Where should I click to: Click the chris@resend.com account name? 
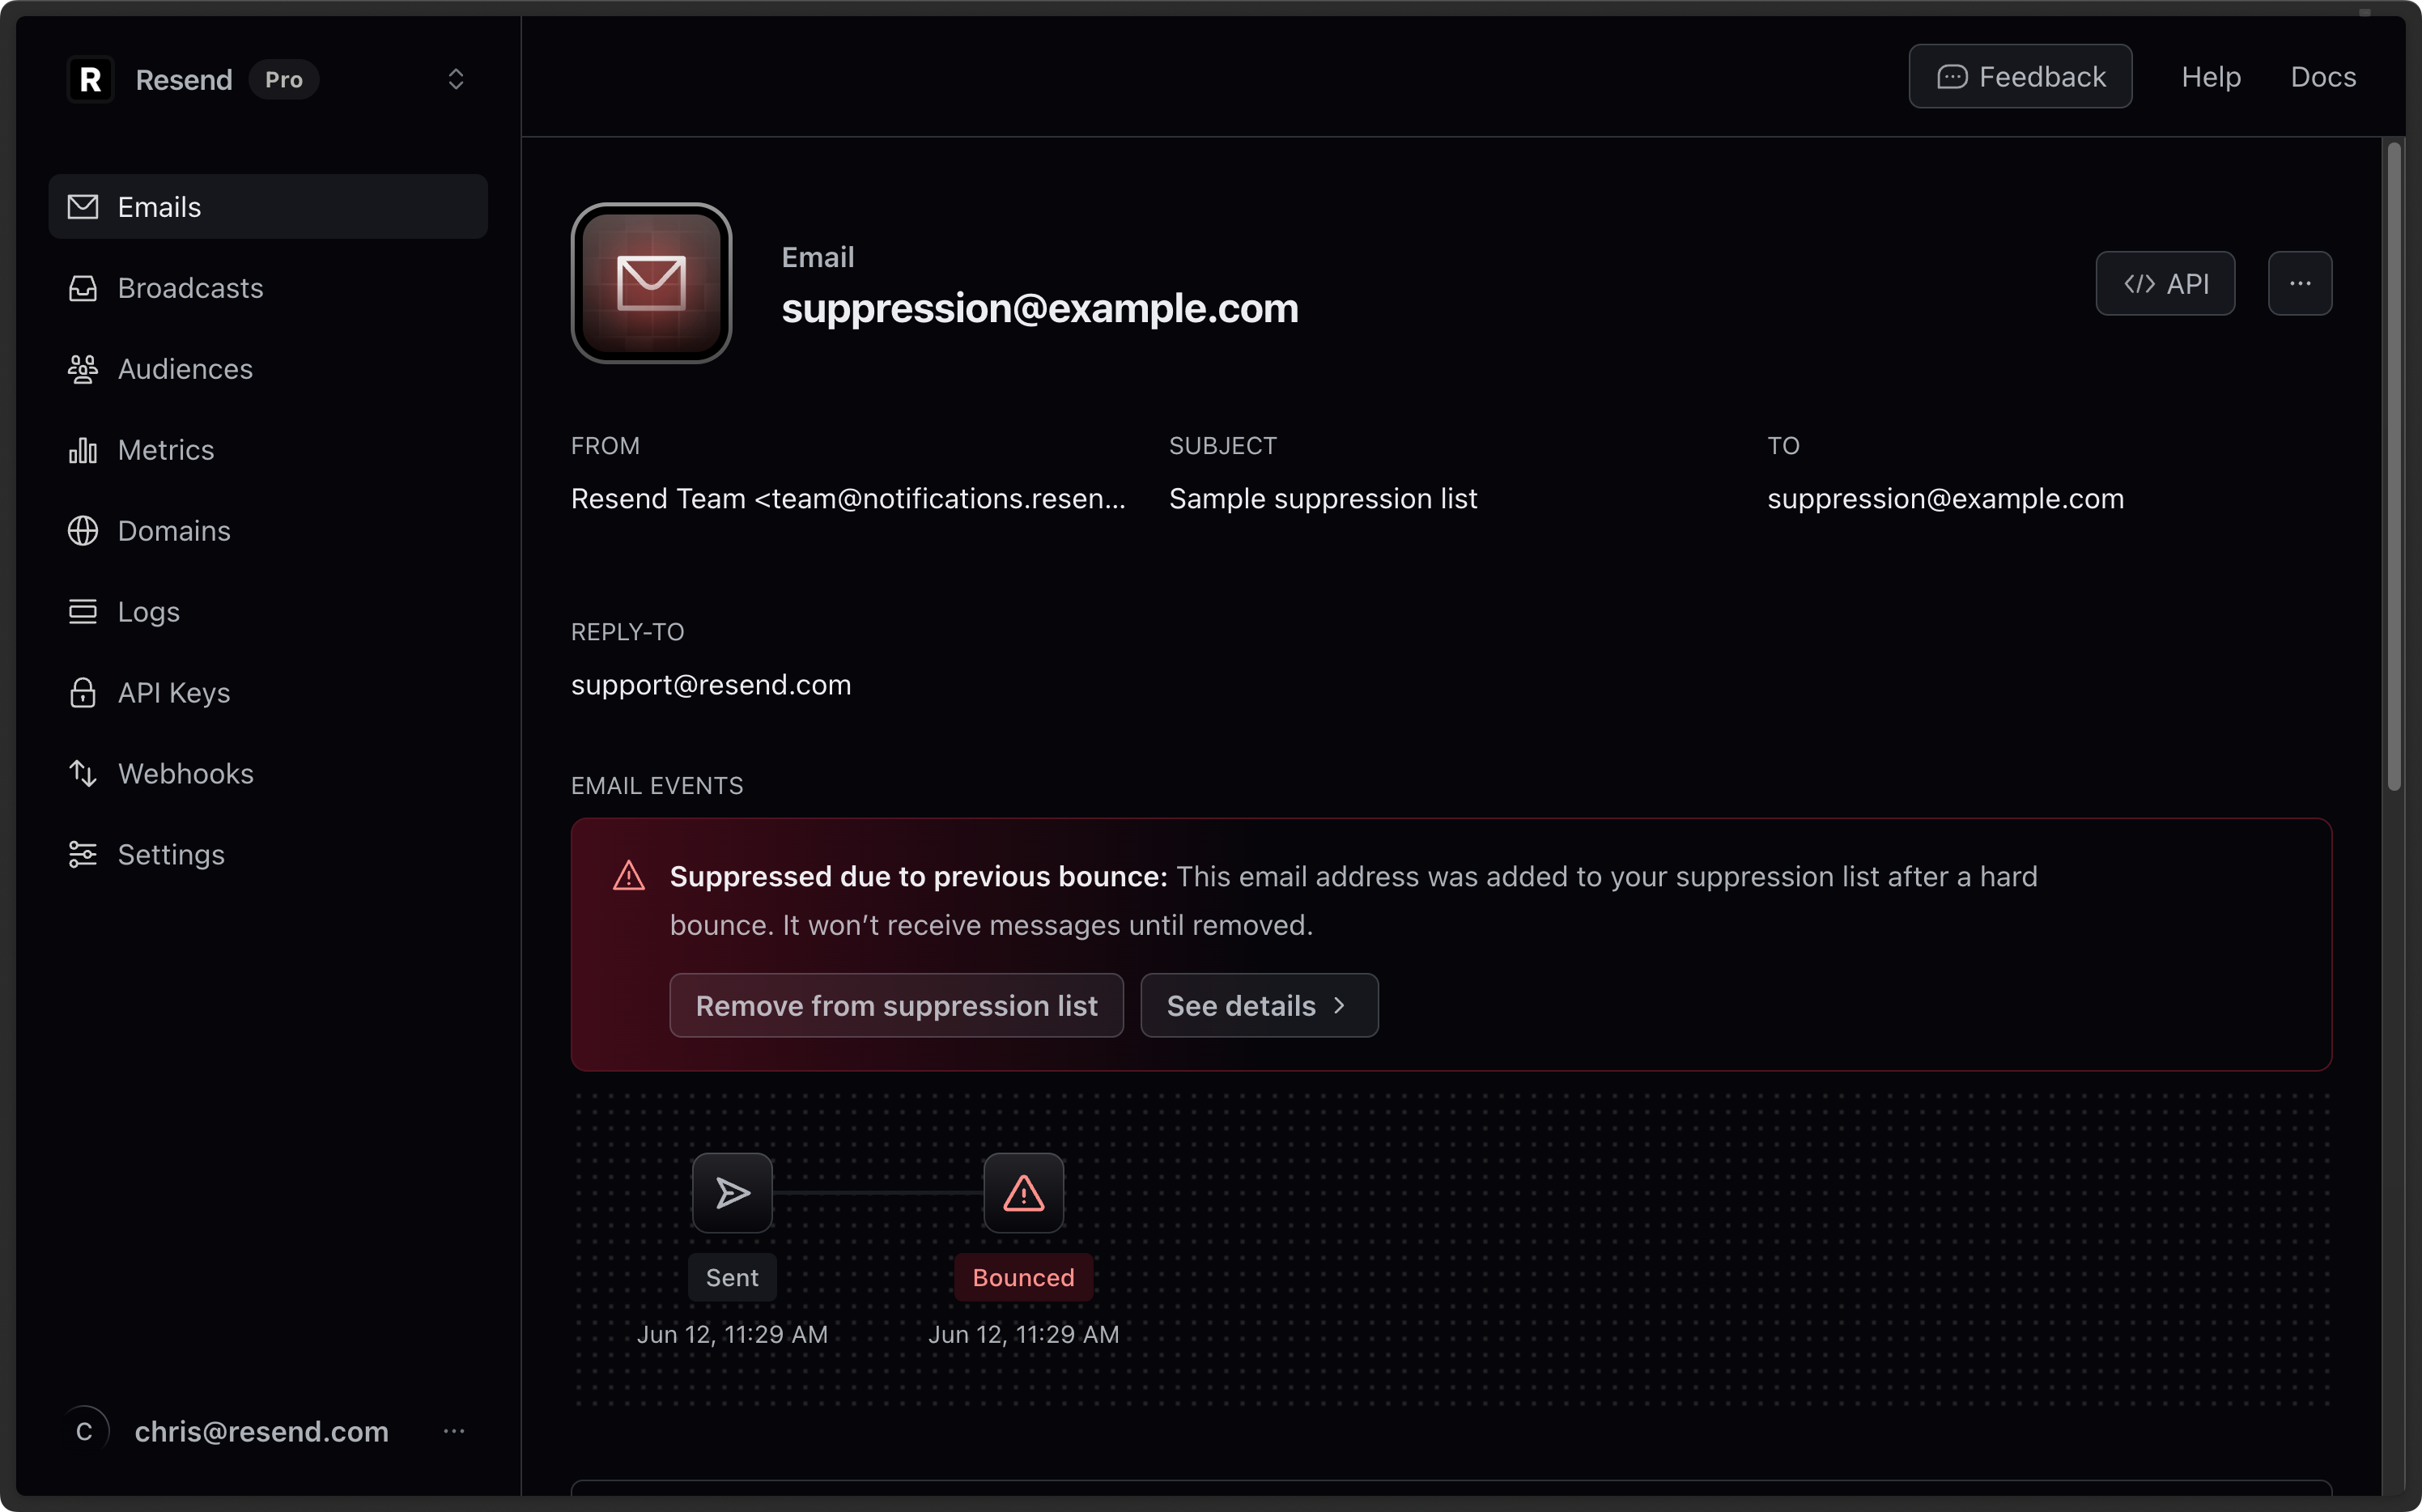click(x=261, y=1432)
